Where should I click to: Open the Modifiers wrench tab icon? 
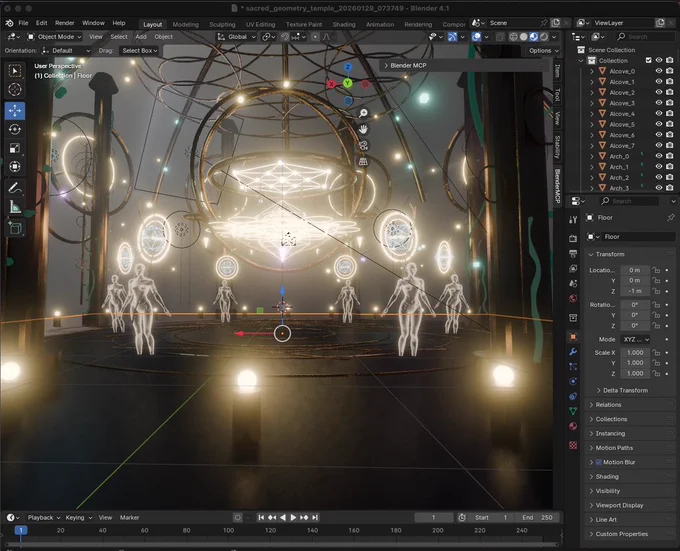(573, 352)
